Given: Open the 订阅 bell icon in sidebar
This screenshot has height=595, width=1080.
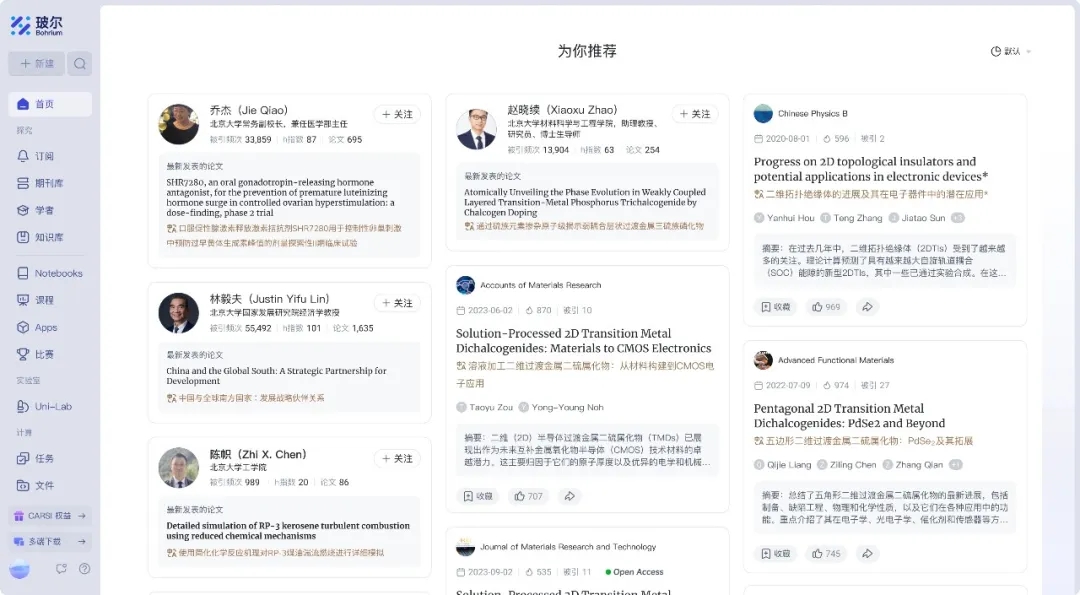Looking at the screenshot, I should (24, 156).
